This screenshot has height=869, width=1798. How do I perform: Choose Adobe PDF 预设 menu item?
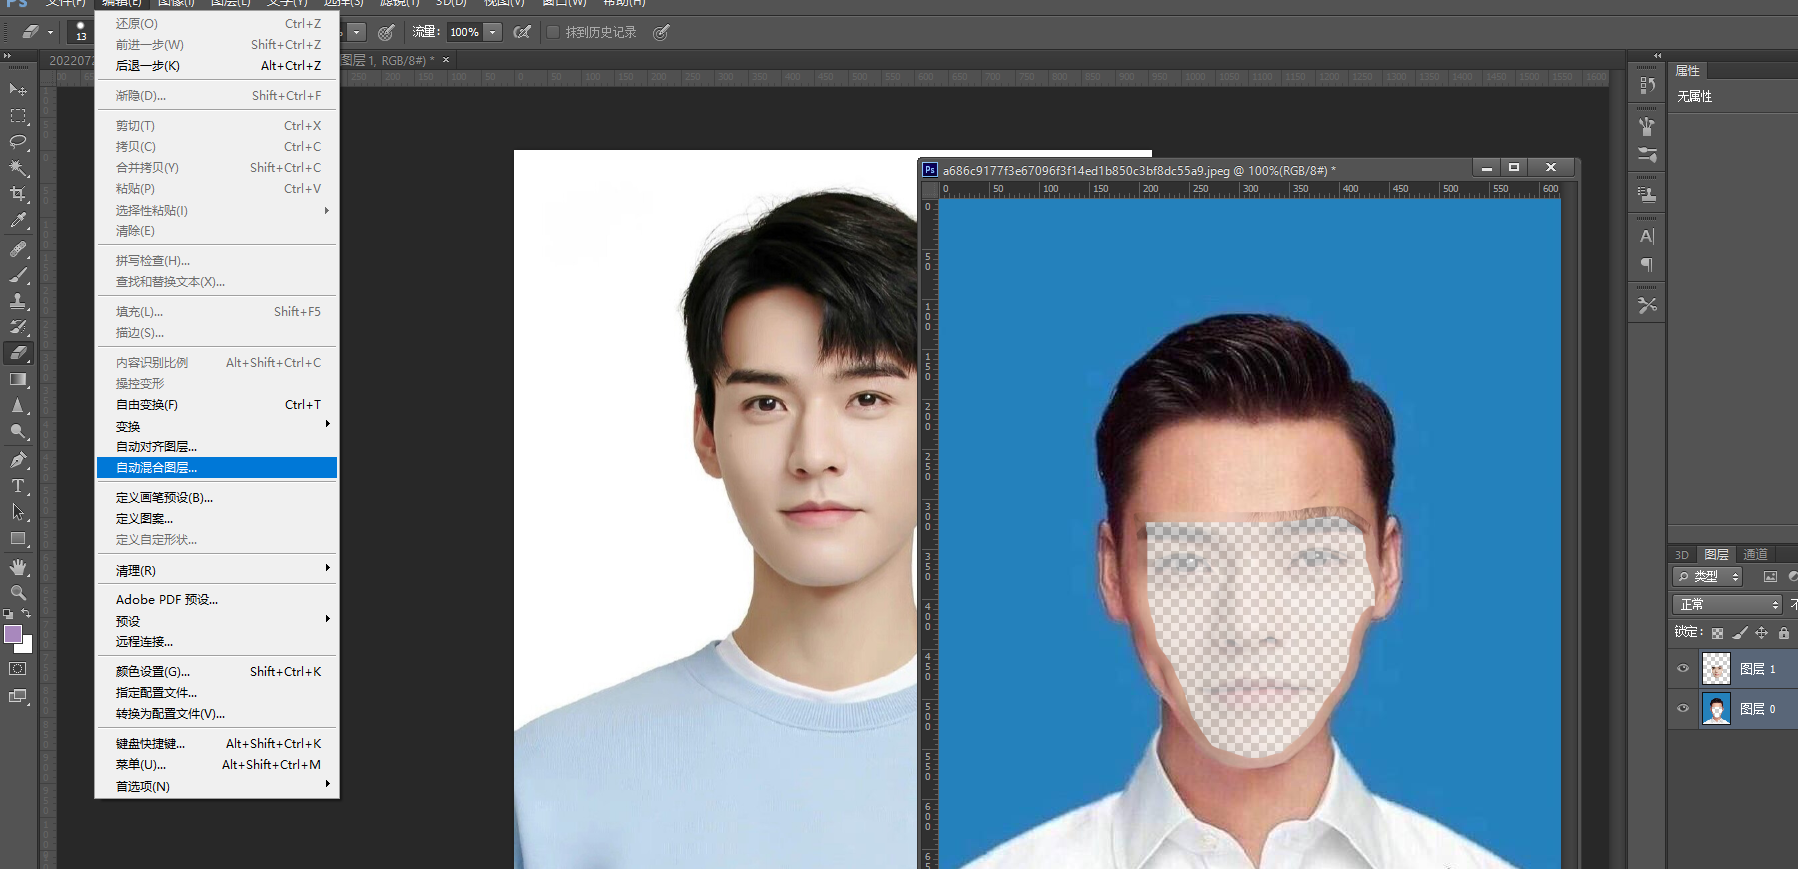tap(216, 600)
